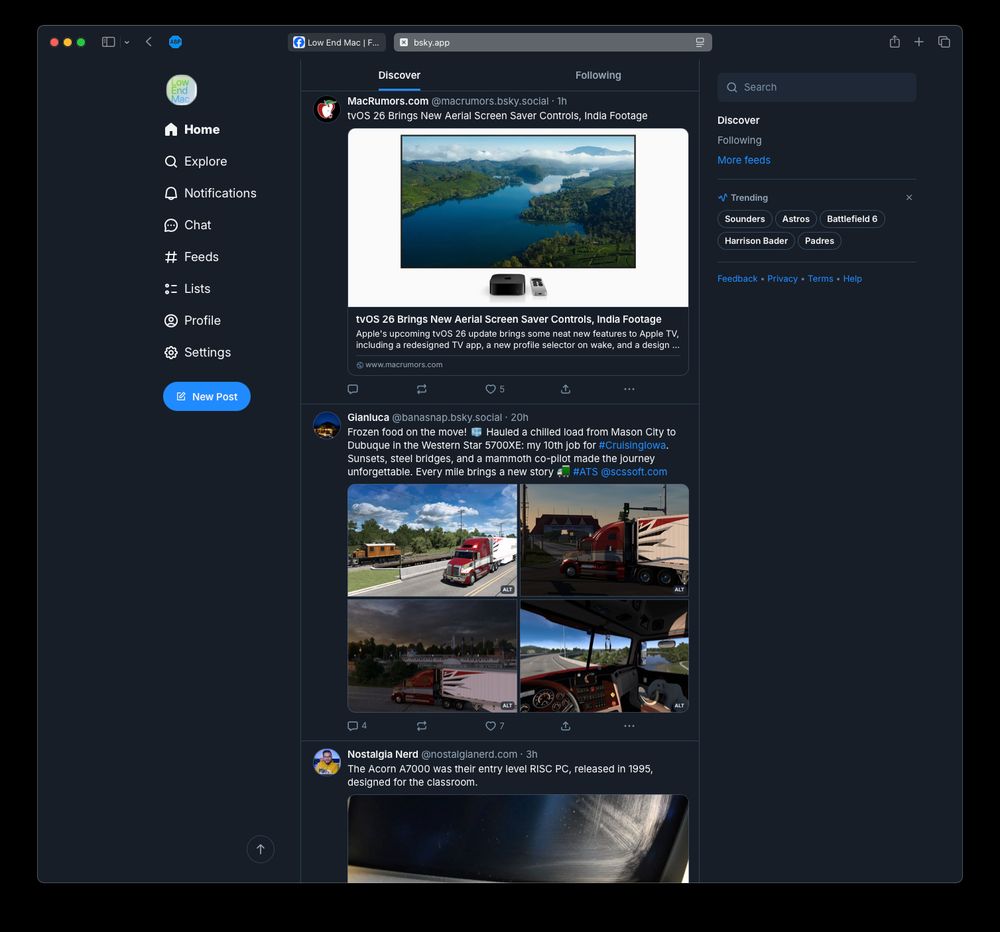The height and width of the screenshot is (932, 1000).
Task: Share the MacRumors post
Action: pos(565,389)
